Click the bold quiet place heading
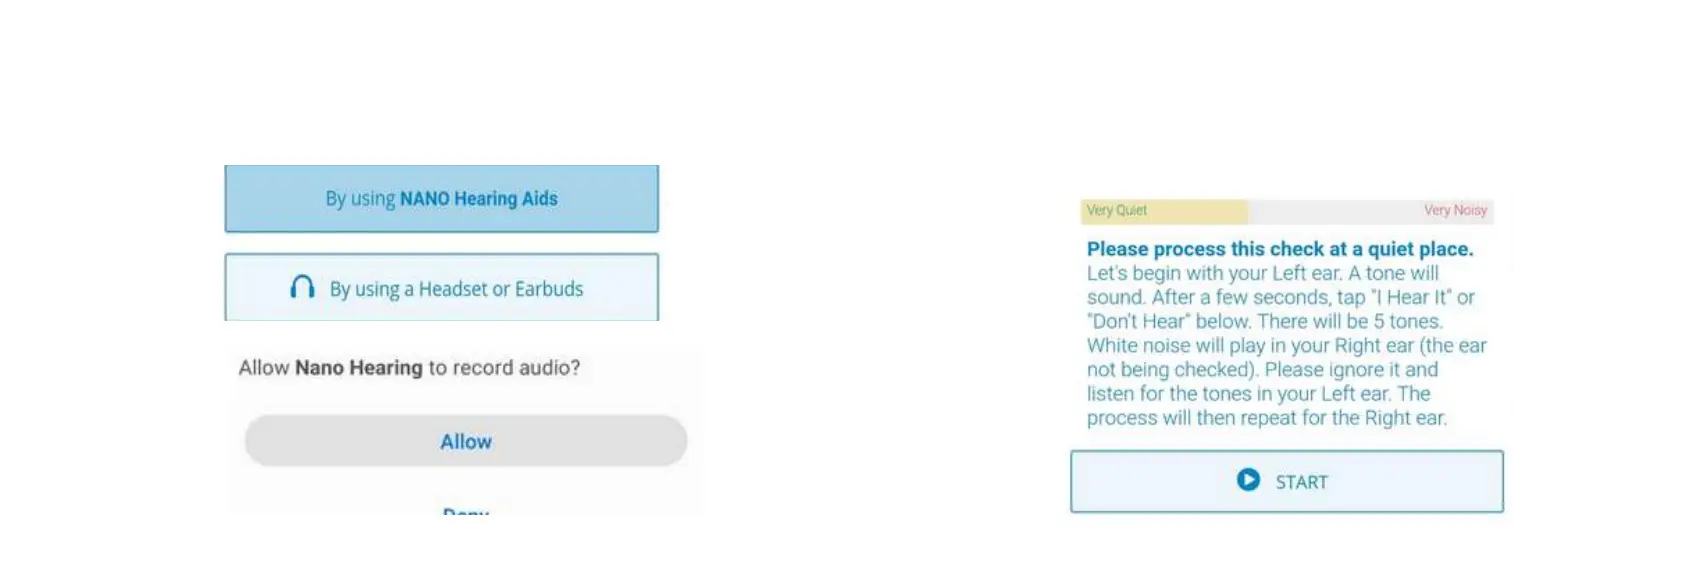 point(1280,249)
